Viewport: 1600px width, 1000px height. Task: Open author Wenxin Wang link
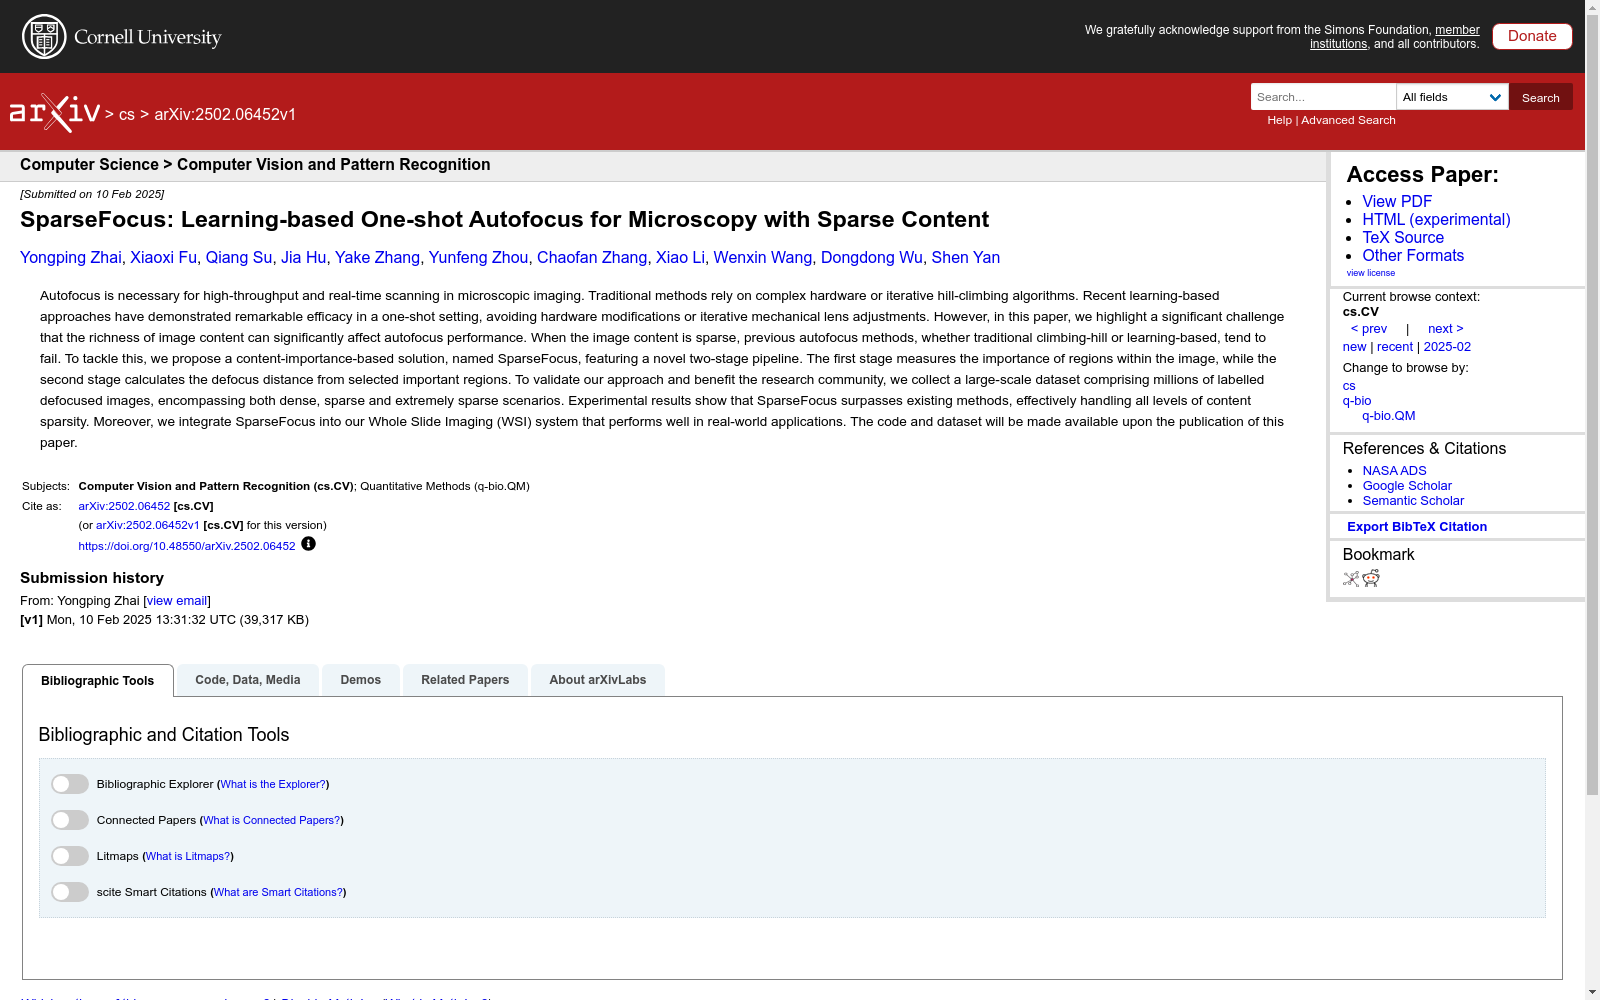tap(763, 258)
